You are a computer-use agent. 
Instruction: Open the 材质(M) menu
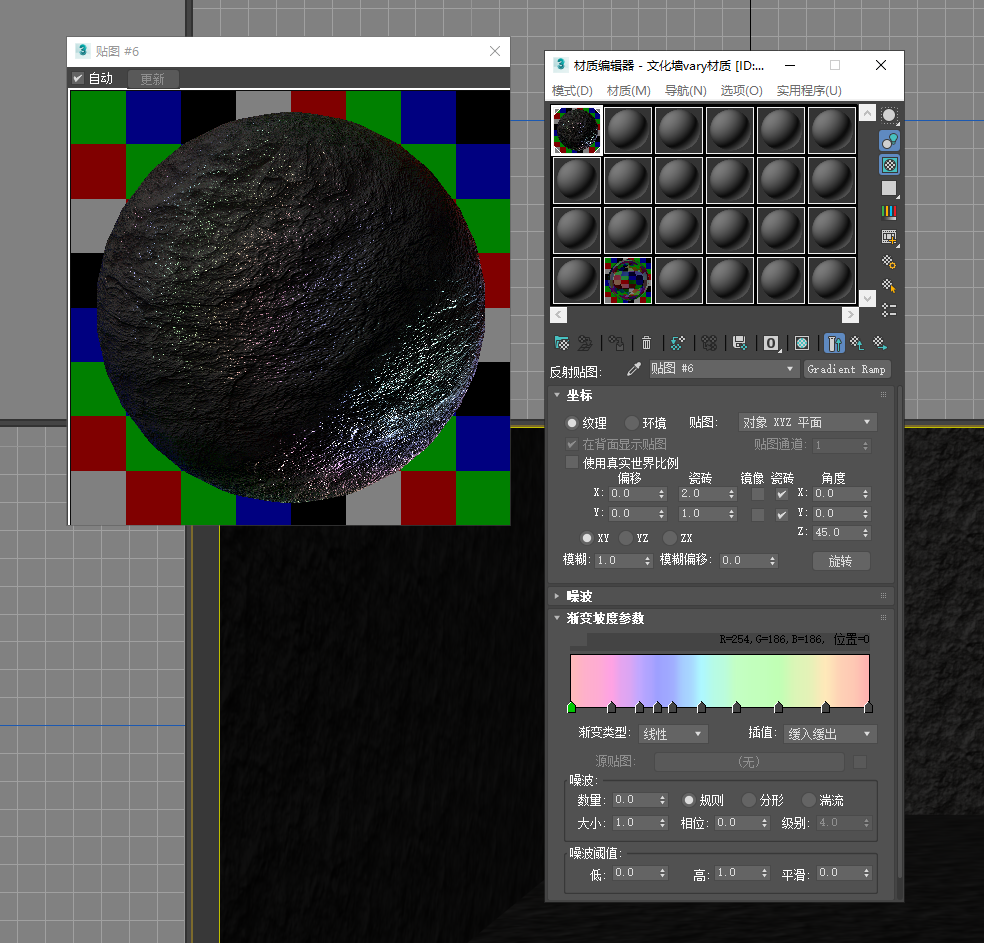[x=628, y=91]
